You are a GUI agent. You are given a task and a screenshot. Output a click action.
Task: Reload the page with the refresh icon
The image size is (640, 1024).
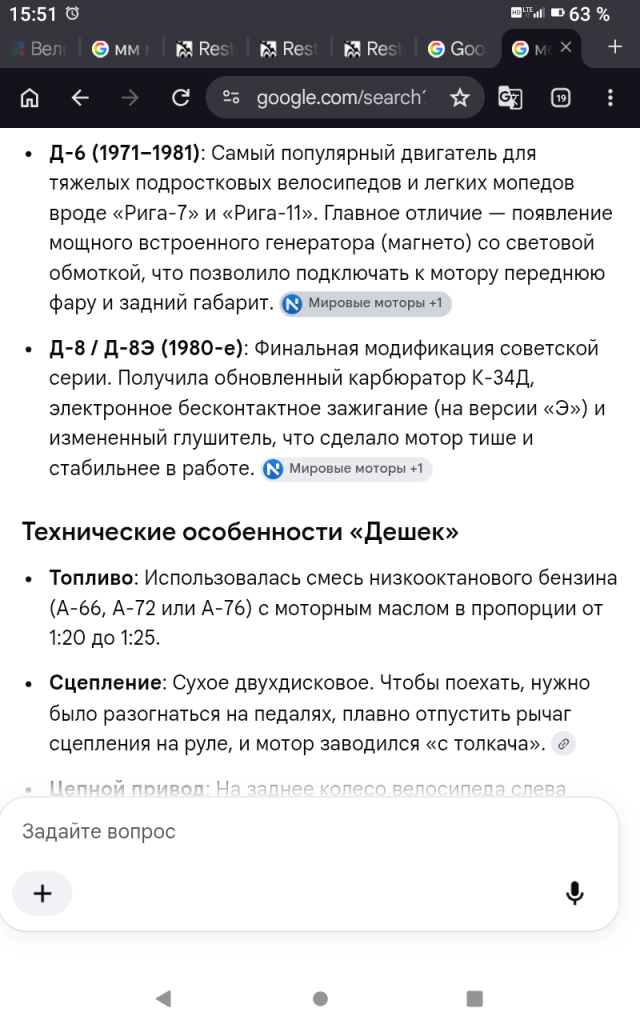click(181, 98)
